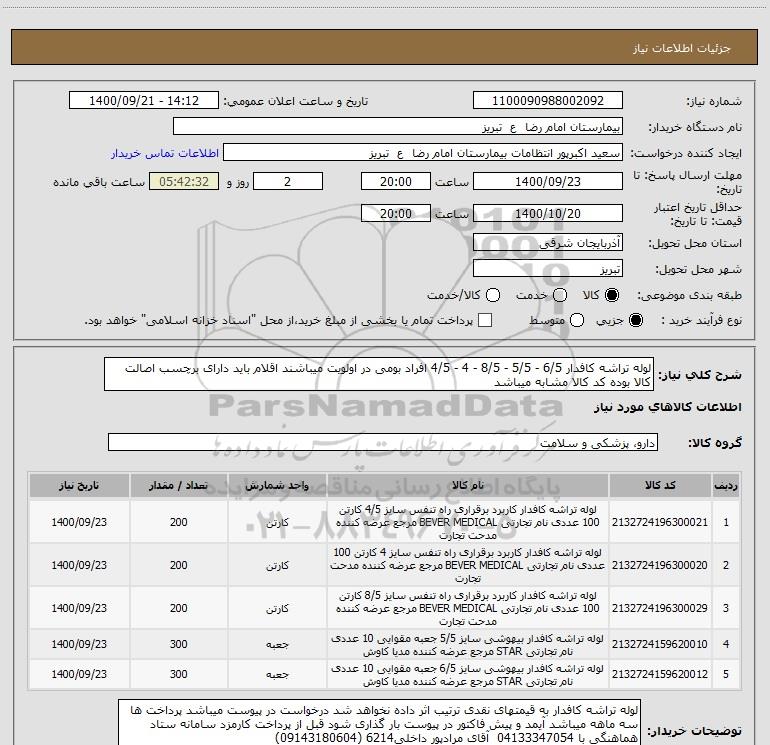Click product code 2132724196300021
Image resolution: width=770 pixels, height=745 pixels.
[x=660, y=522]
